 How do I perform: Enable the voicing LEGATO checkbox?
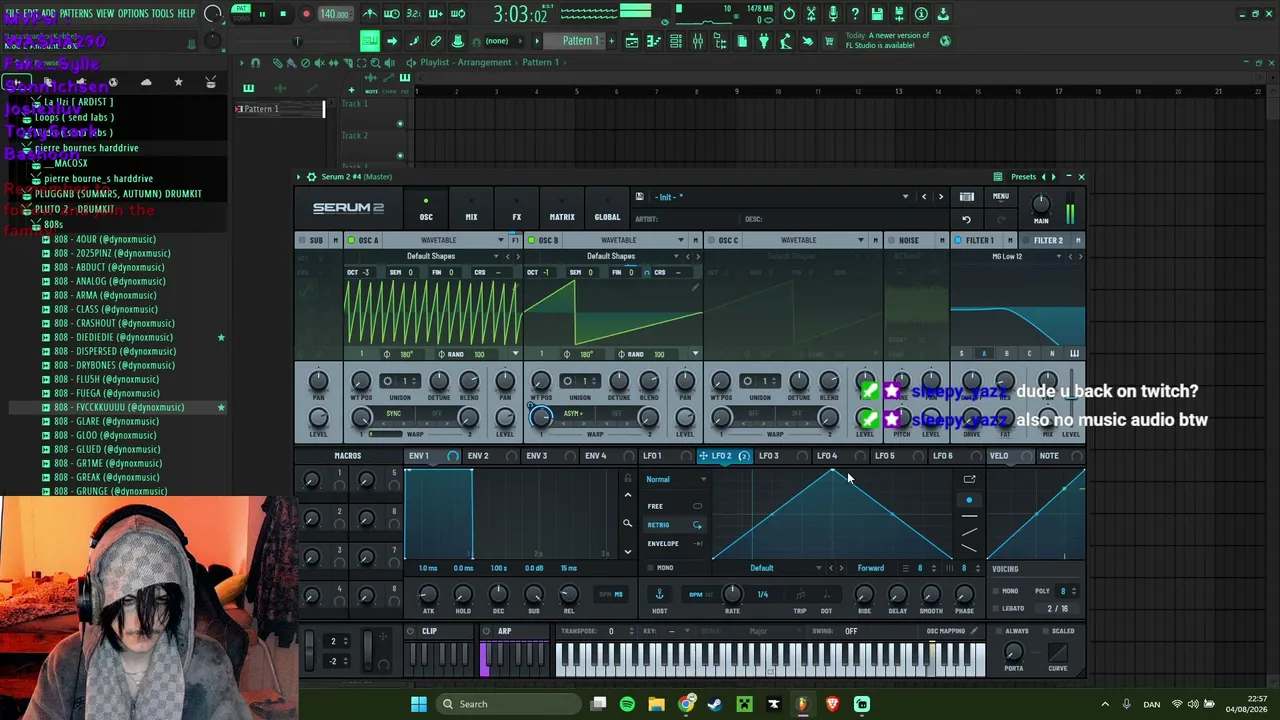point(998,608)
